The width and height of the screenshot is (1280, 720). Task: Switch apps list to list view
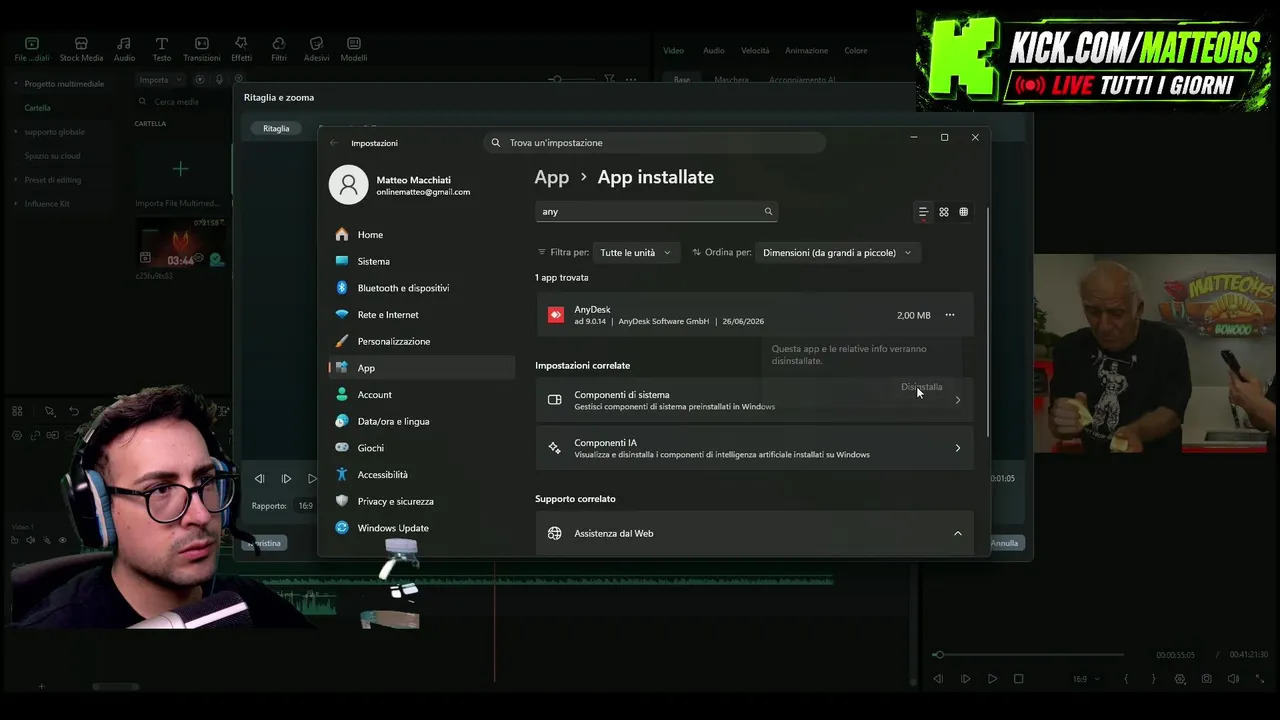coord(923,212)
